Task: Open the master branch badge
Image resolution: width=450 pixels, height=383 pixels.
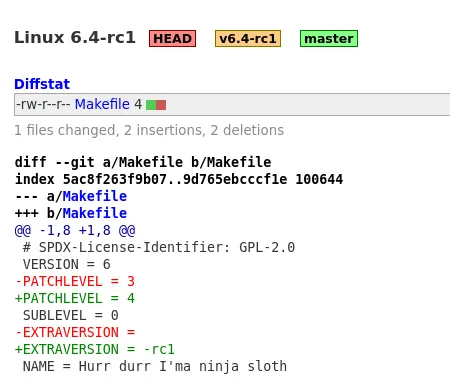Action: (329, 39)
